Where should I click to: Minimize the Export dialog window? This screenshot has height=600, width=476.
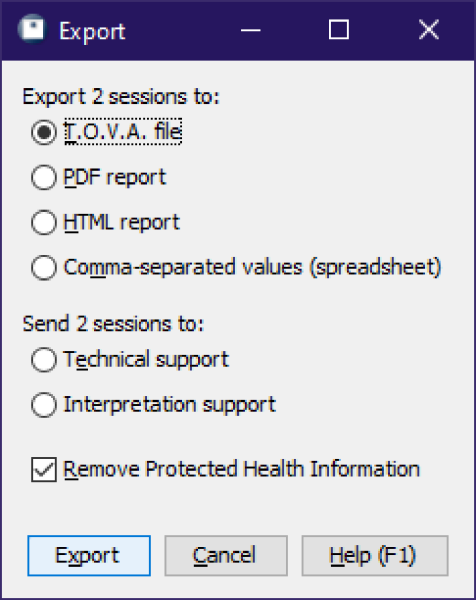[x=251, y=30]
